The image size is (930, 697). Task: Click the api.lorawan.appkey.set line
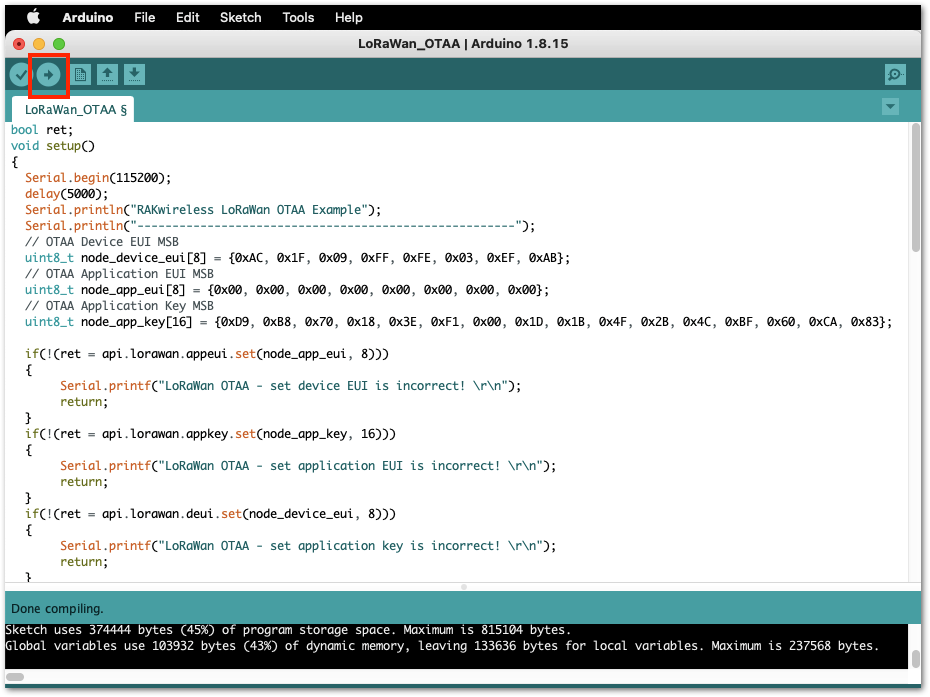point(211,434)
